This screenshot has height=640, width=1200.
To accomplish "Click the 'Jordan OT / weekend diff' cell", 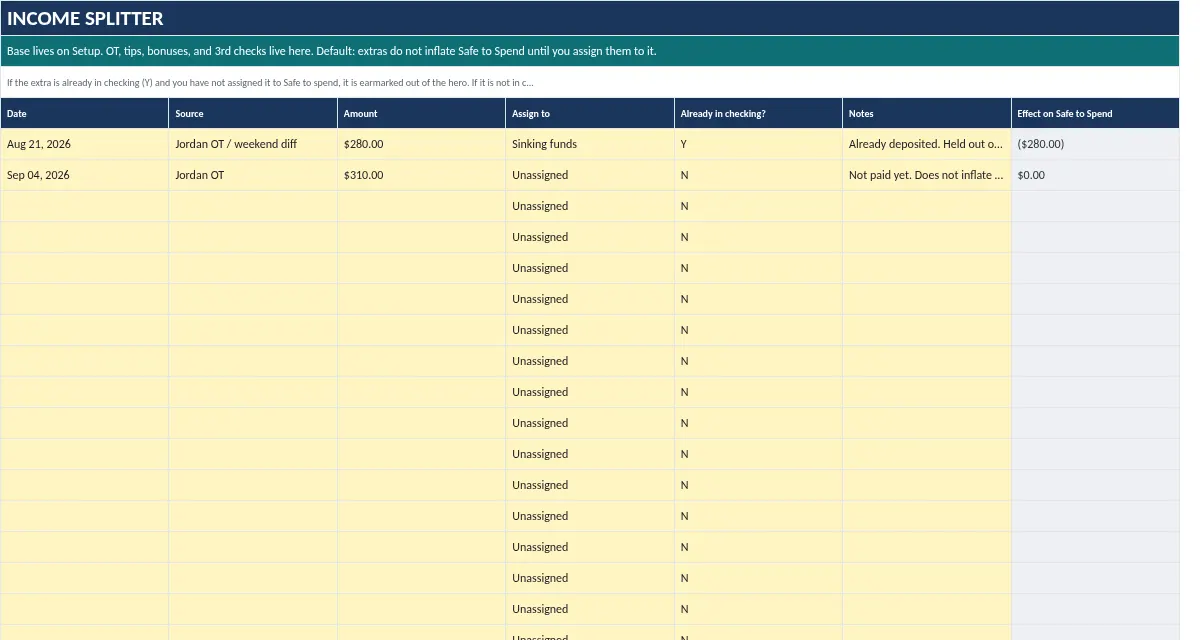I will click(253, 144).
